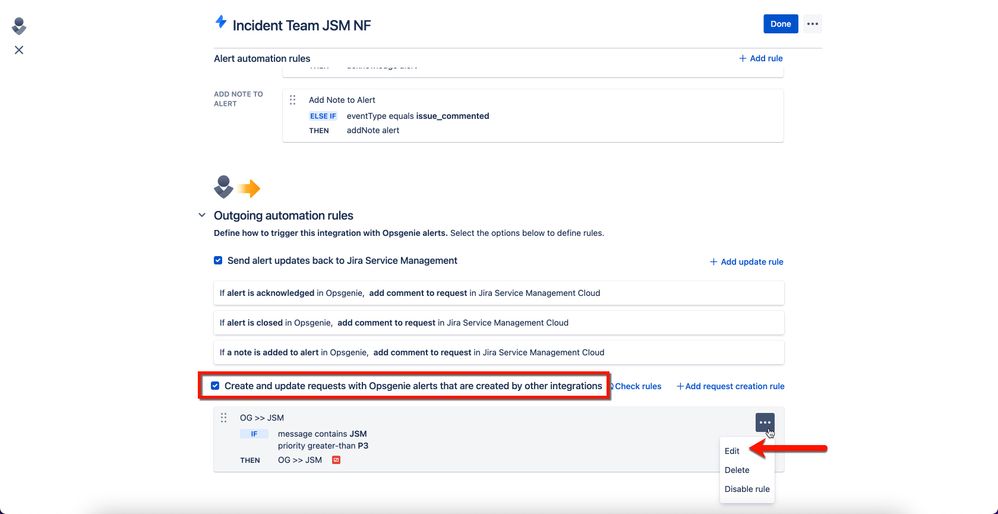The image size is (998, 514).
Task: Click the Done button
Action: [780, 24]
